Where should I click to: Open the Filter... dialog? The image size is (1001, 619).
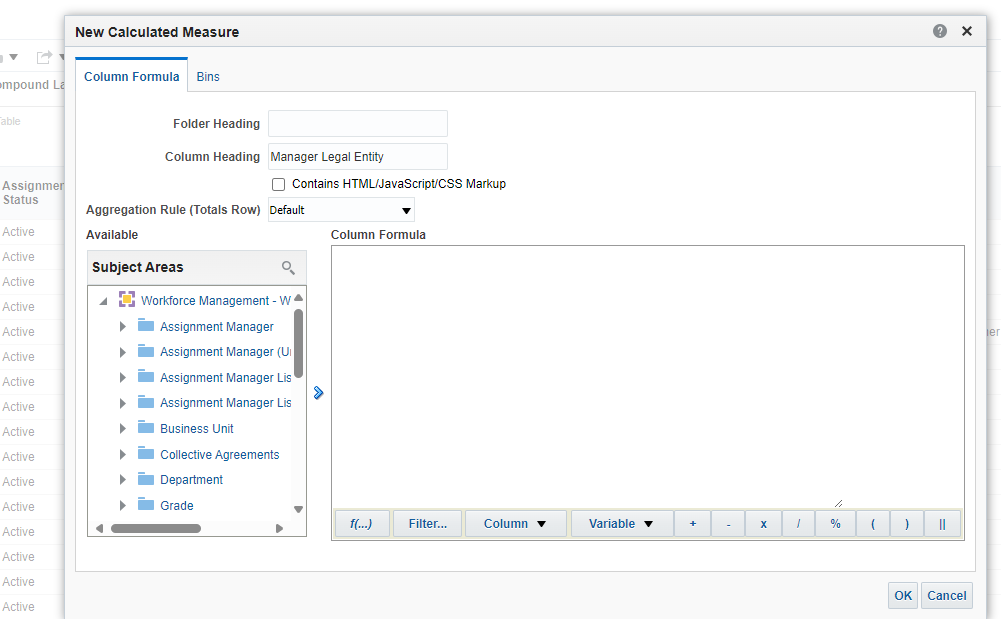(427, 523)
